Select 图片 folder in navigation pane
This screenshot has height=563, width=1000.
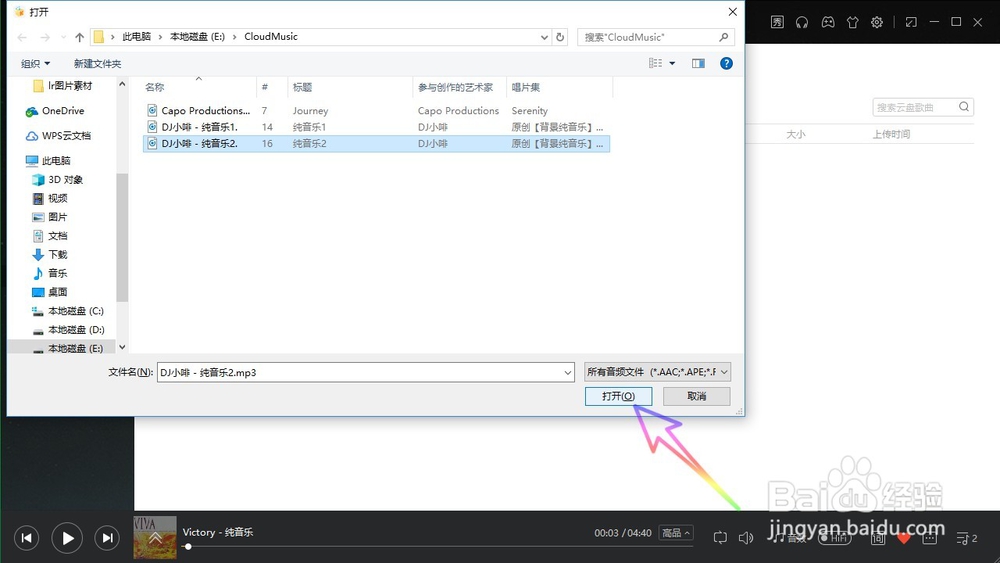tap(50, 217)
